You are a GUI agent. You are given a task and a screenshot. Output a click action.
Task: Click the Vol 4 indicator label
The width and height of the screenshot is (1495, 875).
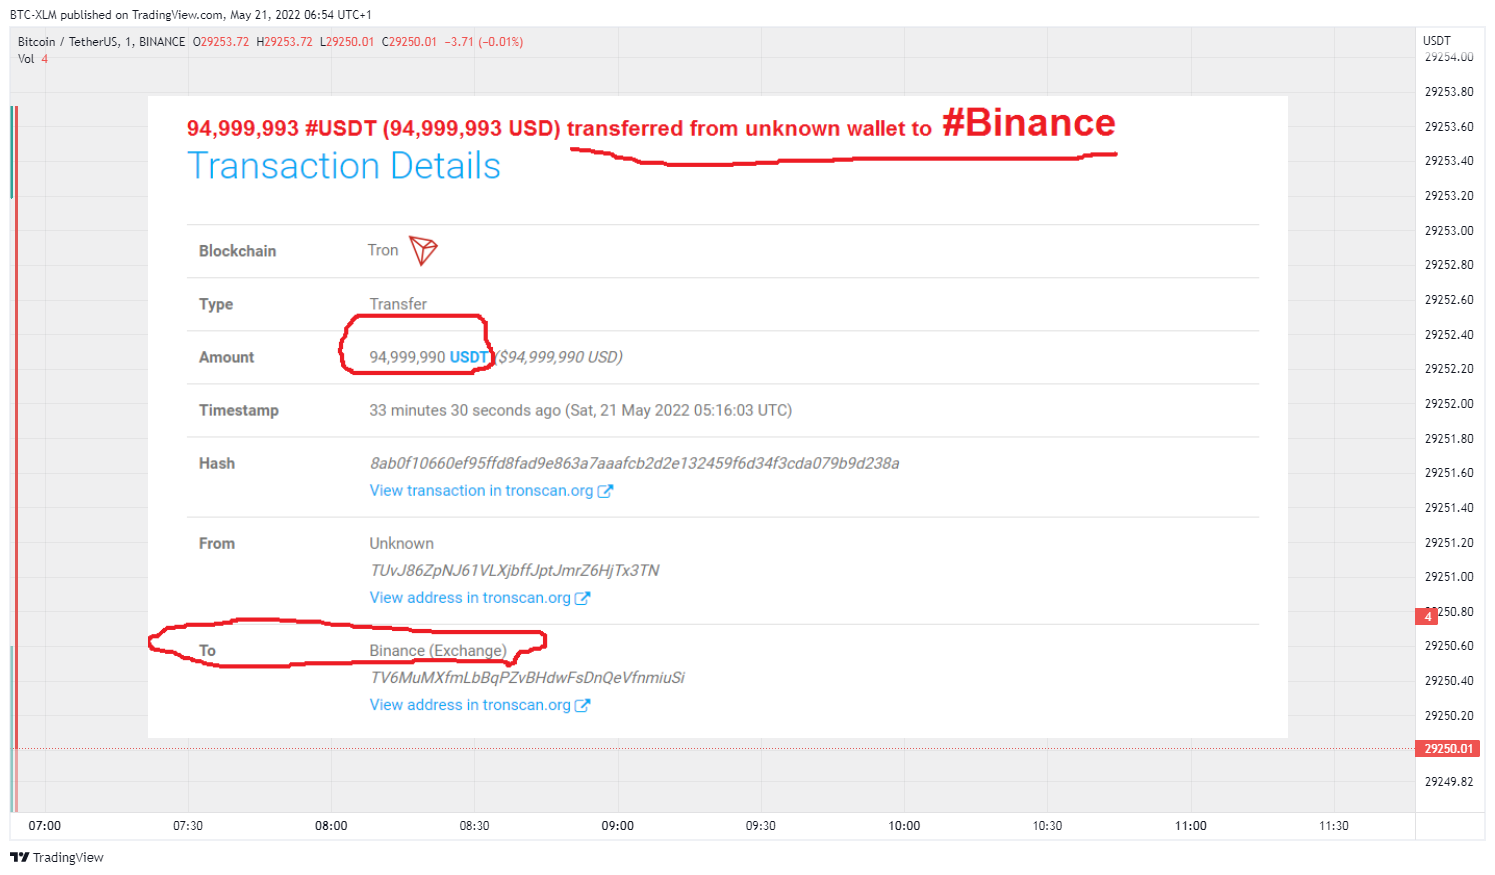click(x=33, y=59)
